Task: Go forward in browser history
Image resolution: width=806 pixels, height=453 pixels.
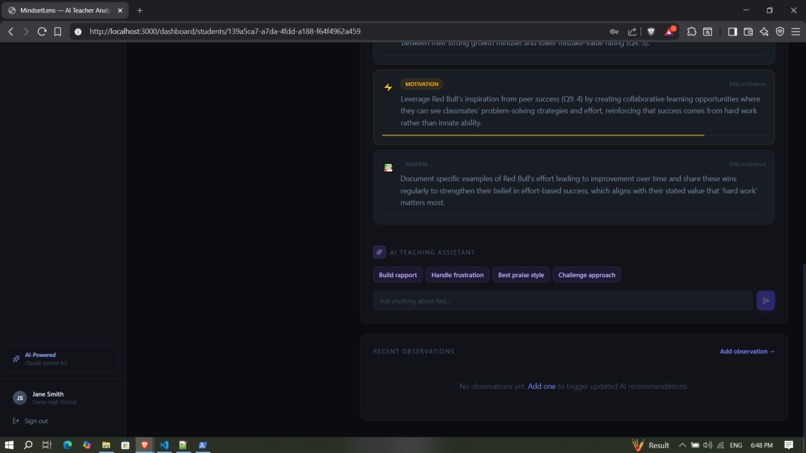Action: click(x=26, y=31)
